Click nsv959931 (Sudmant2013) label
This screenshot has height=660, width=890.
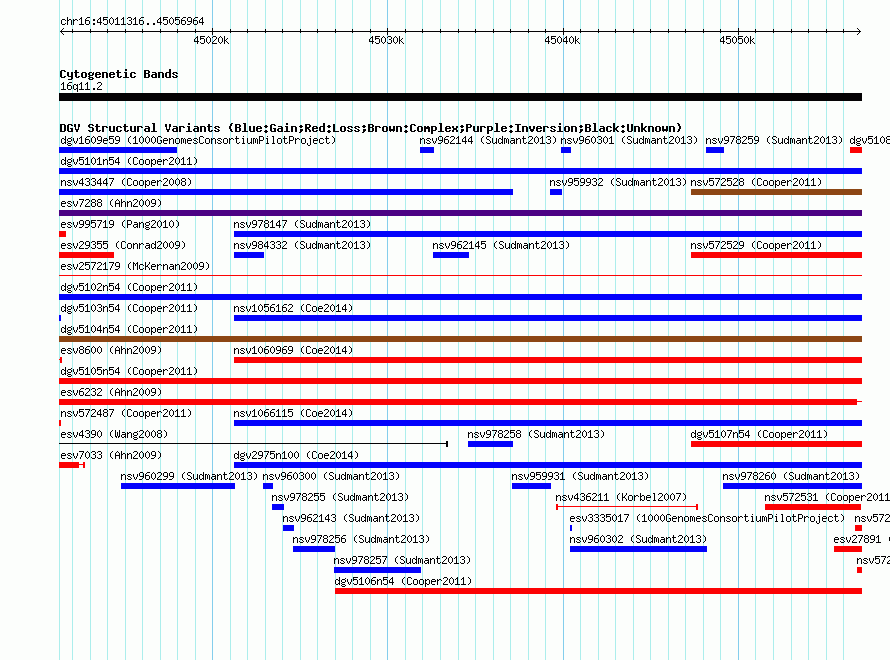[x=580, y=476]
